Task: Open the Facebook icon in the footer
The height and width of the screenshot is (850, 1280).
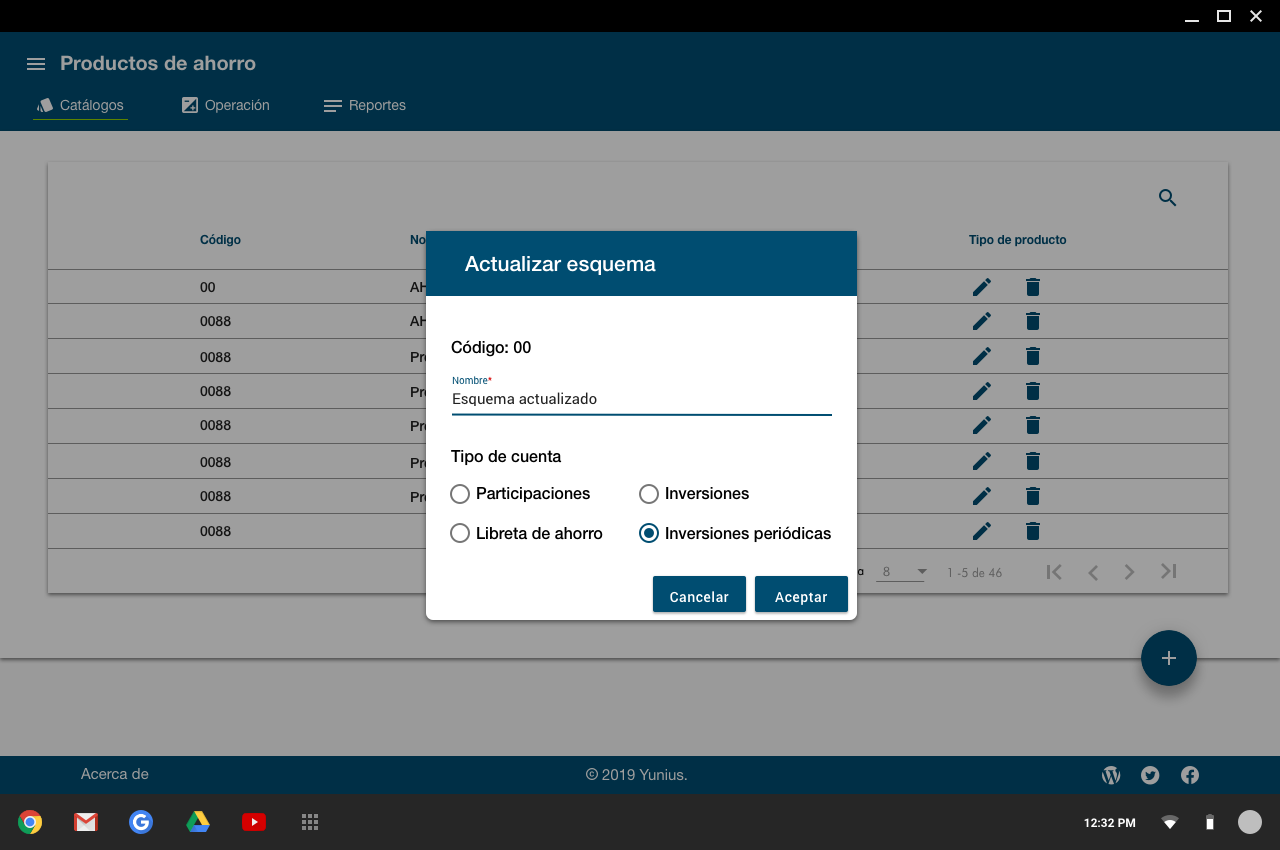Action: 1190,775
